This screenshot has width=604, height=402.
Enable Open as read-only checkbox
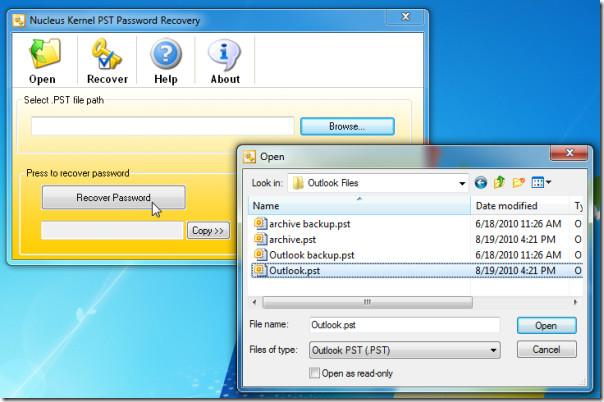(314, 373)
